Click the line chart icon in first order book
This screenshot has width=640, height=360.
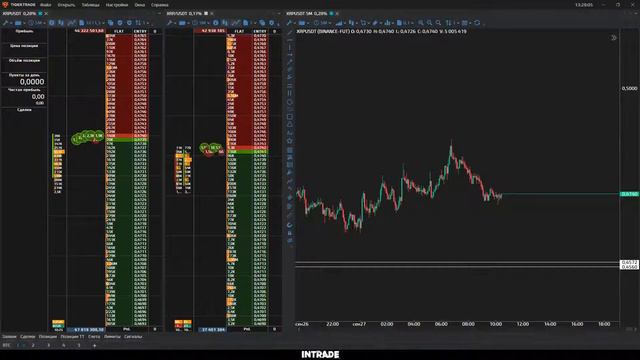71,23
